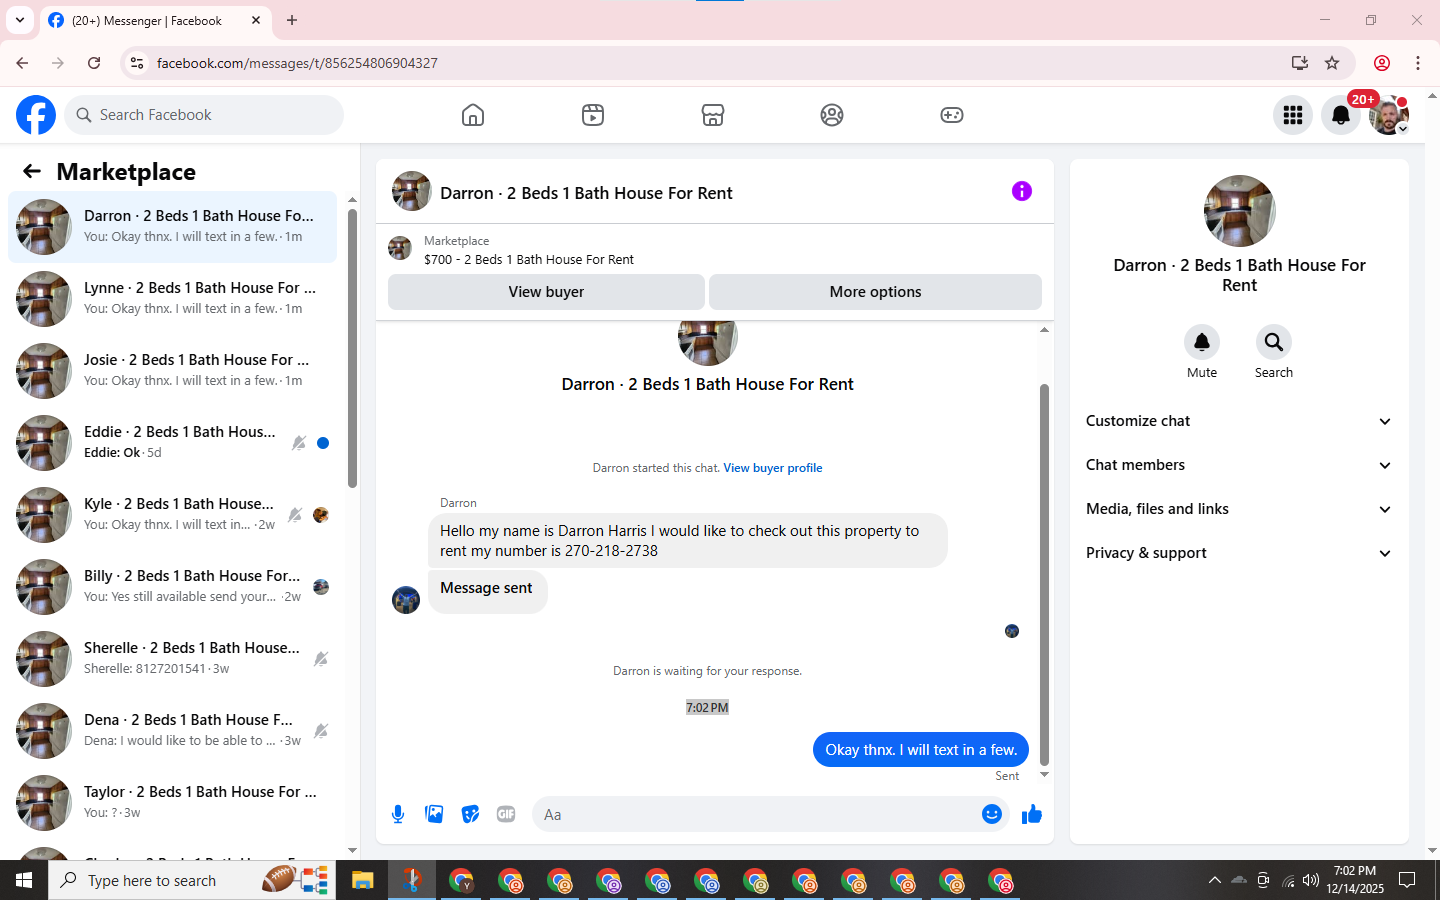The height and width of the screenshot is (900, 1440).
Task: Open the tab search dropdown arrow
Action: pyautogui.click(x=20, y=20)
